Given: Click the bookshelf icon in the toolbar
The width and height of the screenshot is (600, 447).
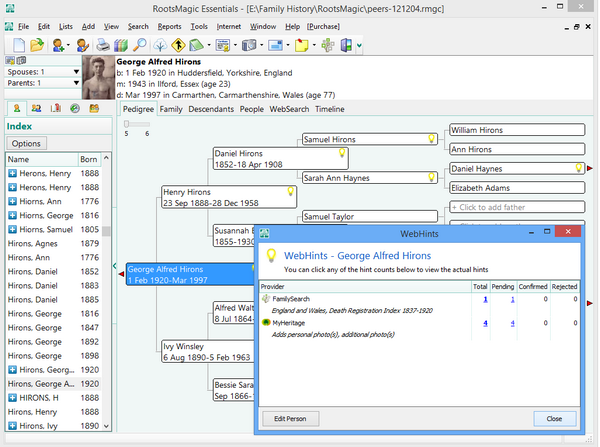Looking at the screenshot, I should pos(120,45).
